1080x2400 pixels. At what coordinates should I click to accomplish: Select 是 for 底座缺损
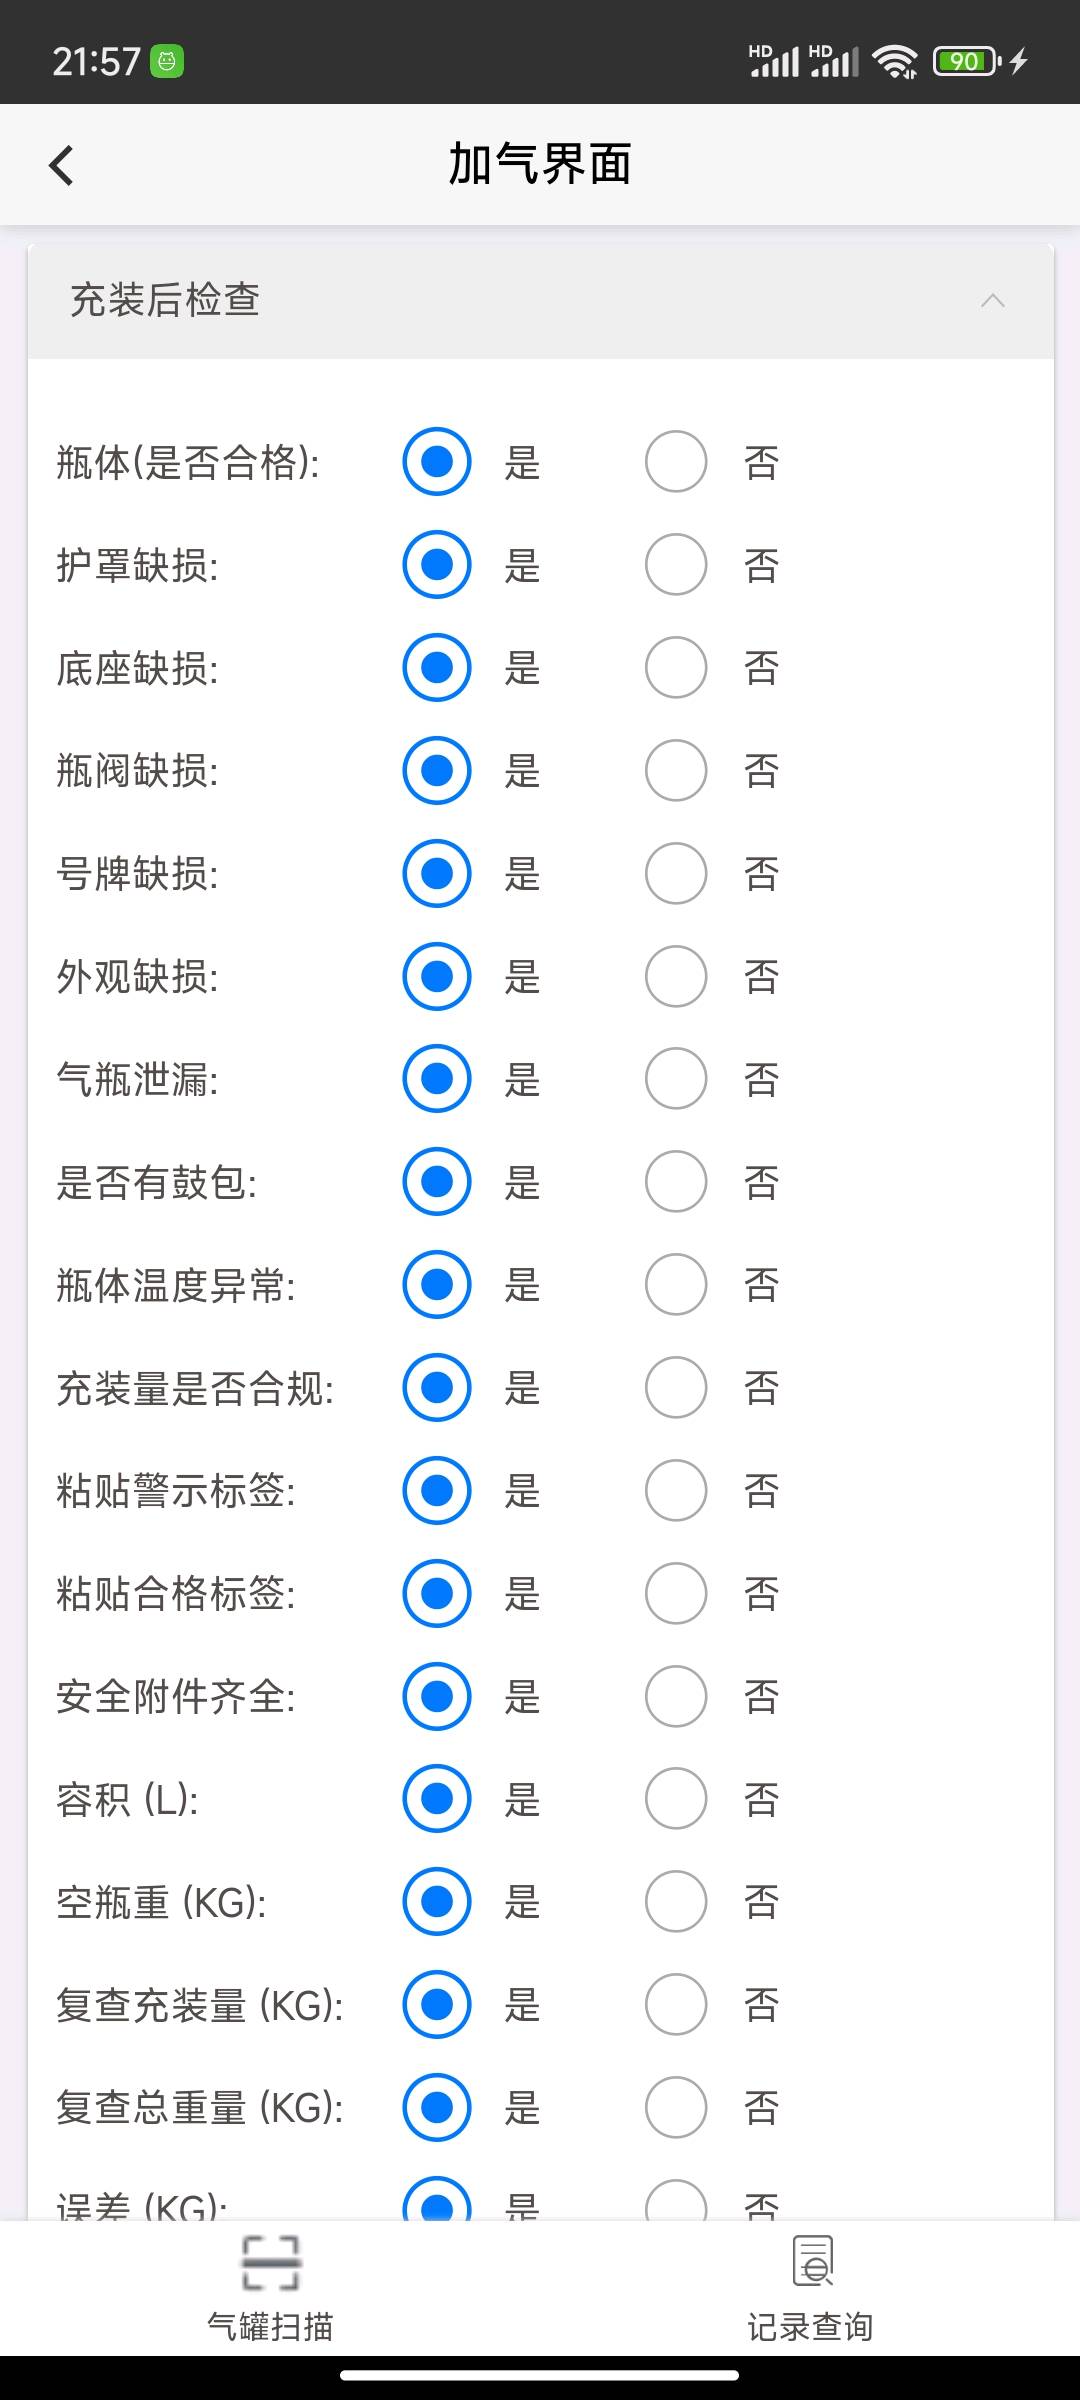tap(437, 668)
